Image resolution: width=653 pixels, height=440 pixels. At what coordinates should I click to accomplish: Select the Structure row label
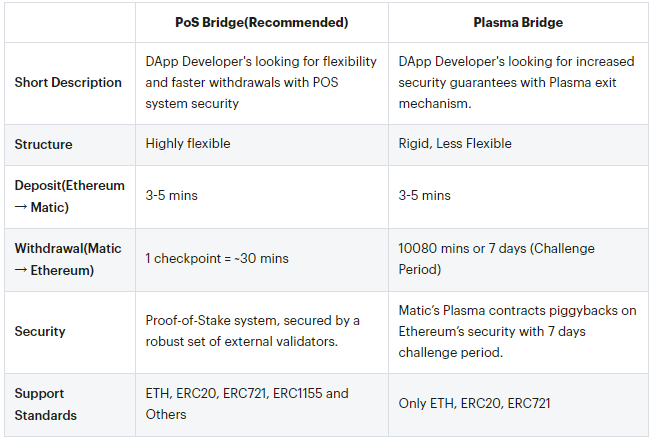click(43, 144)
